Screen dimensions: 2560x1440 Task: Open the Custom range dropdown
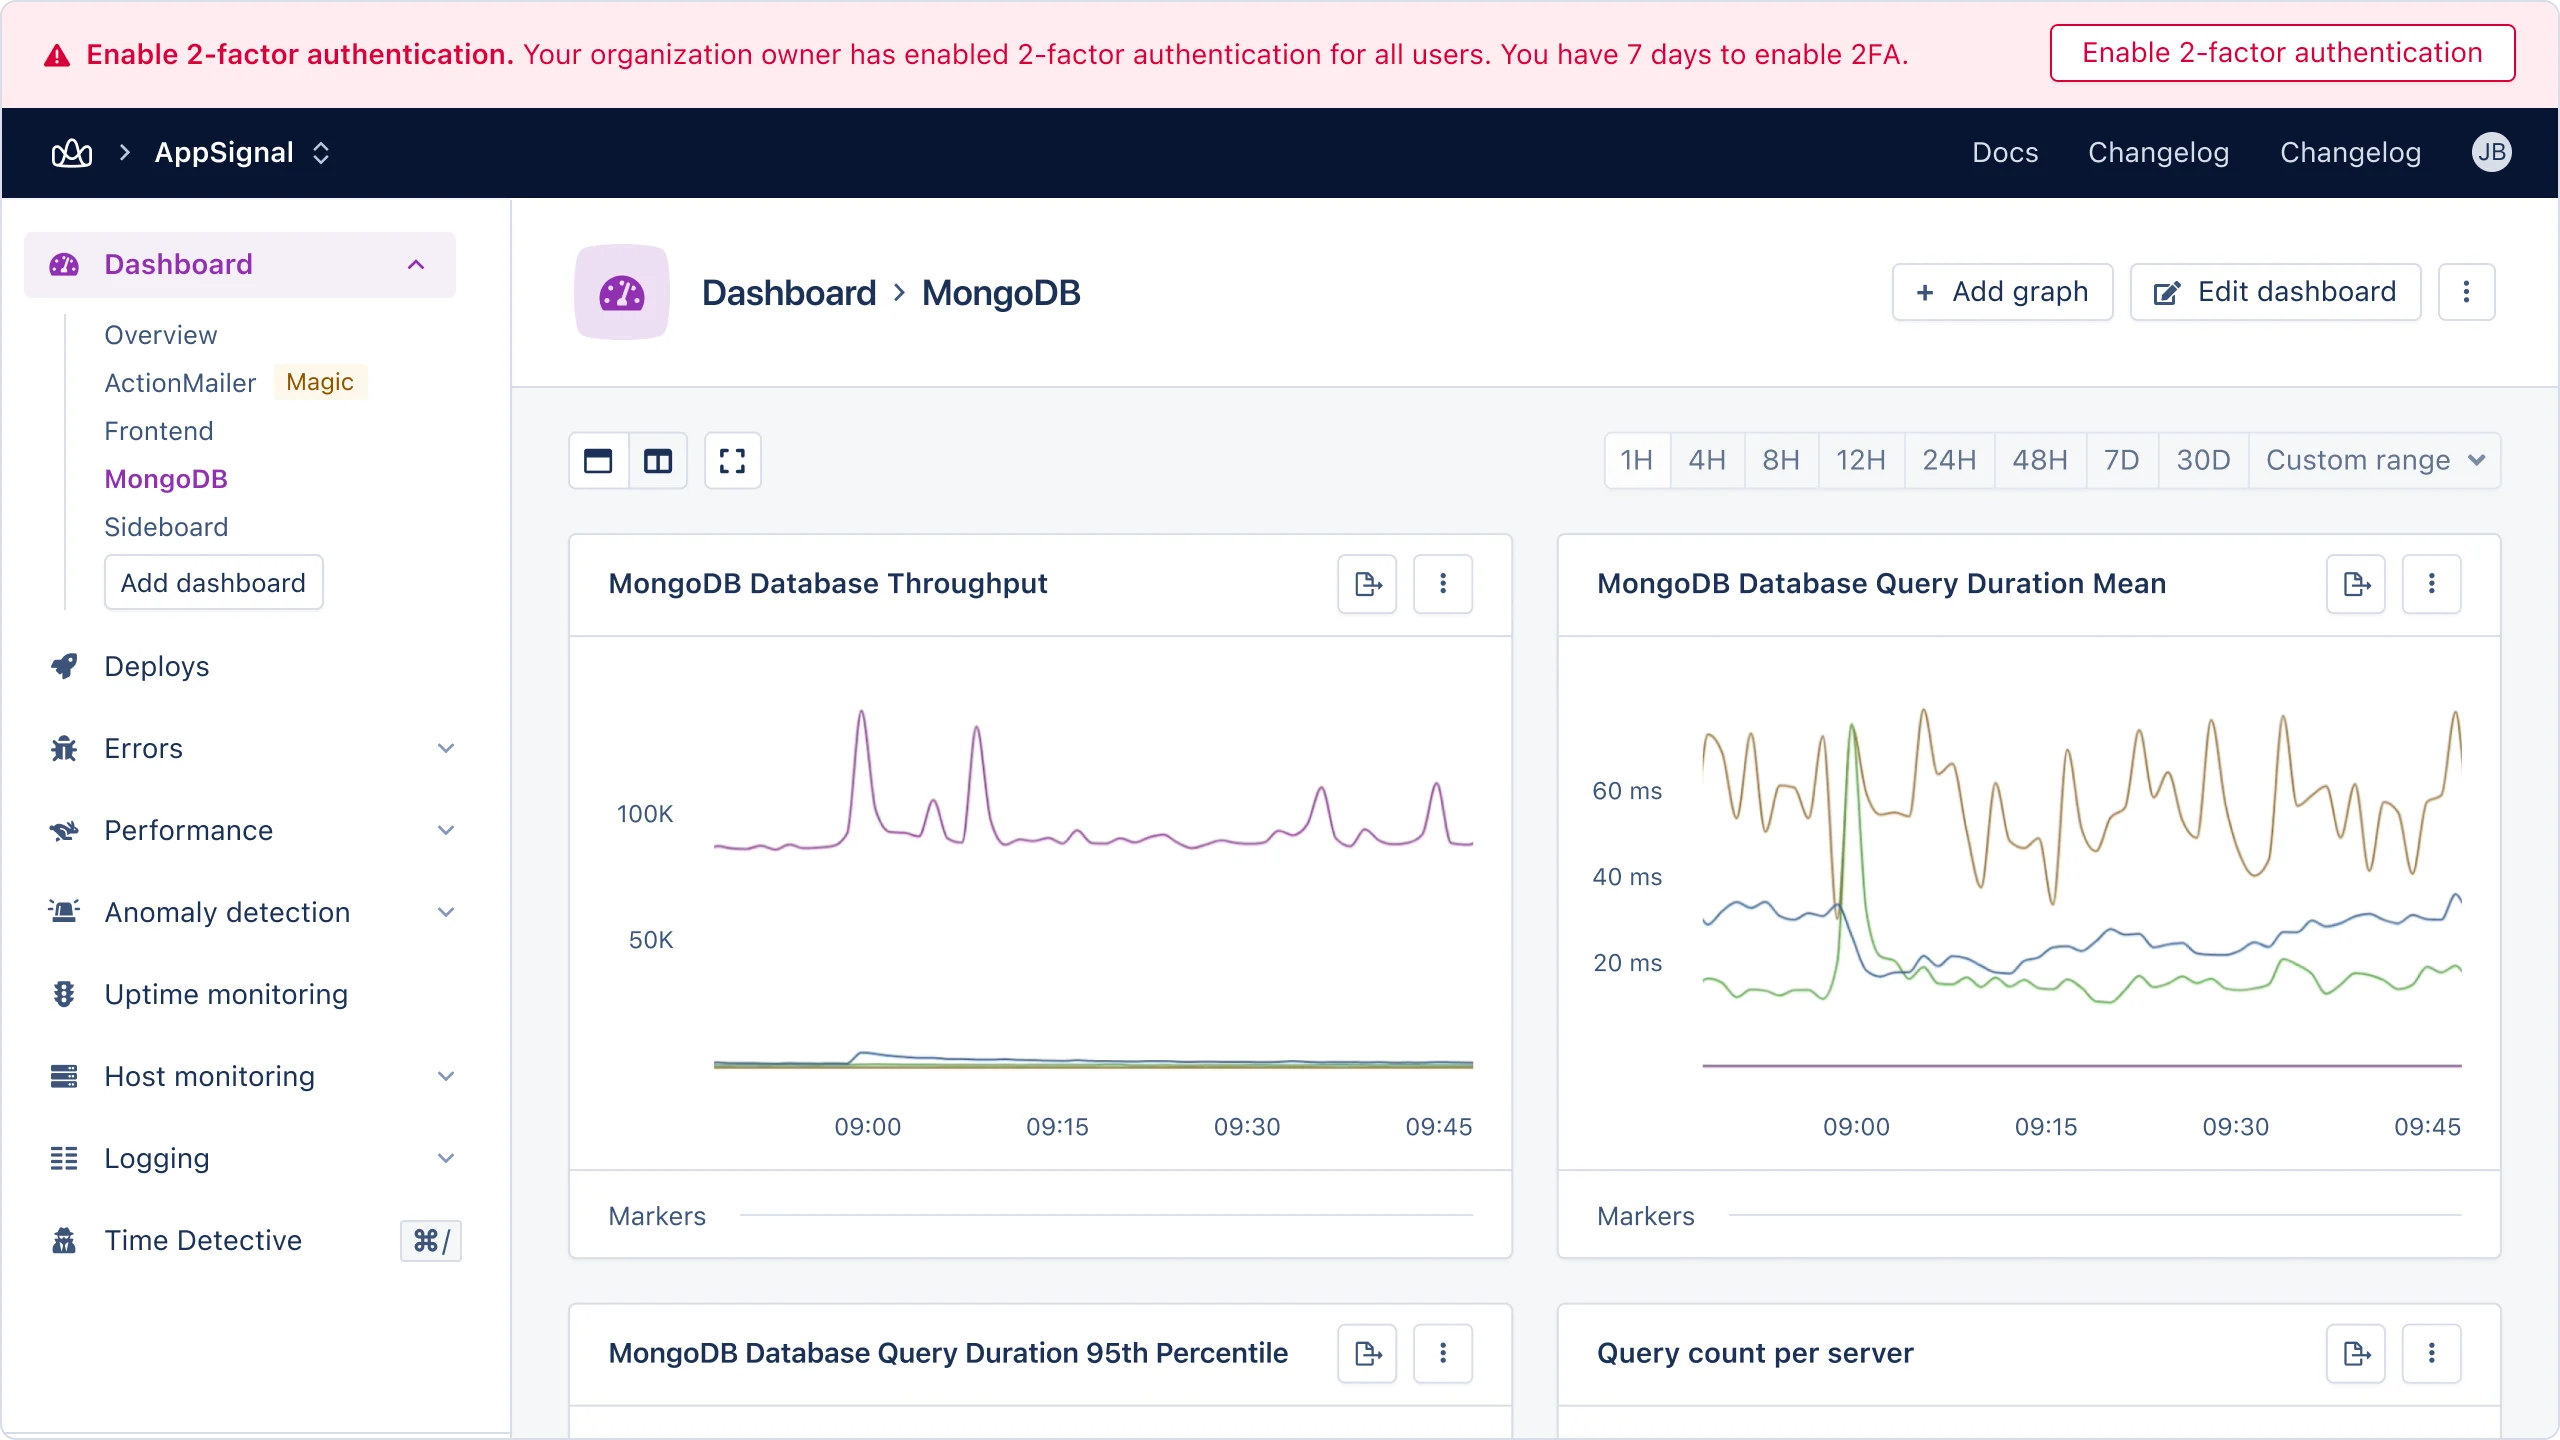[2375, 460]
